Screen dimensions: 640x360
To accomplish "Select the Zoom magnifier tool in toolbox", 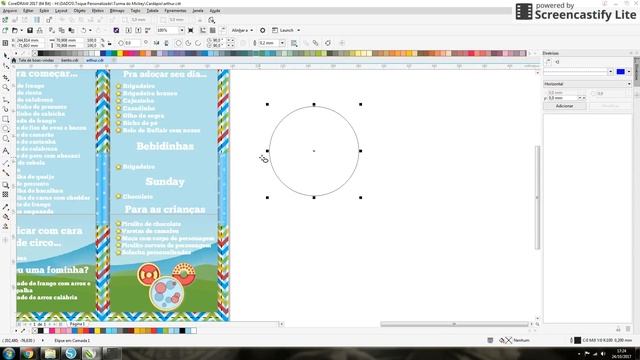I will point(6,88).
